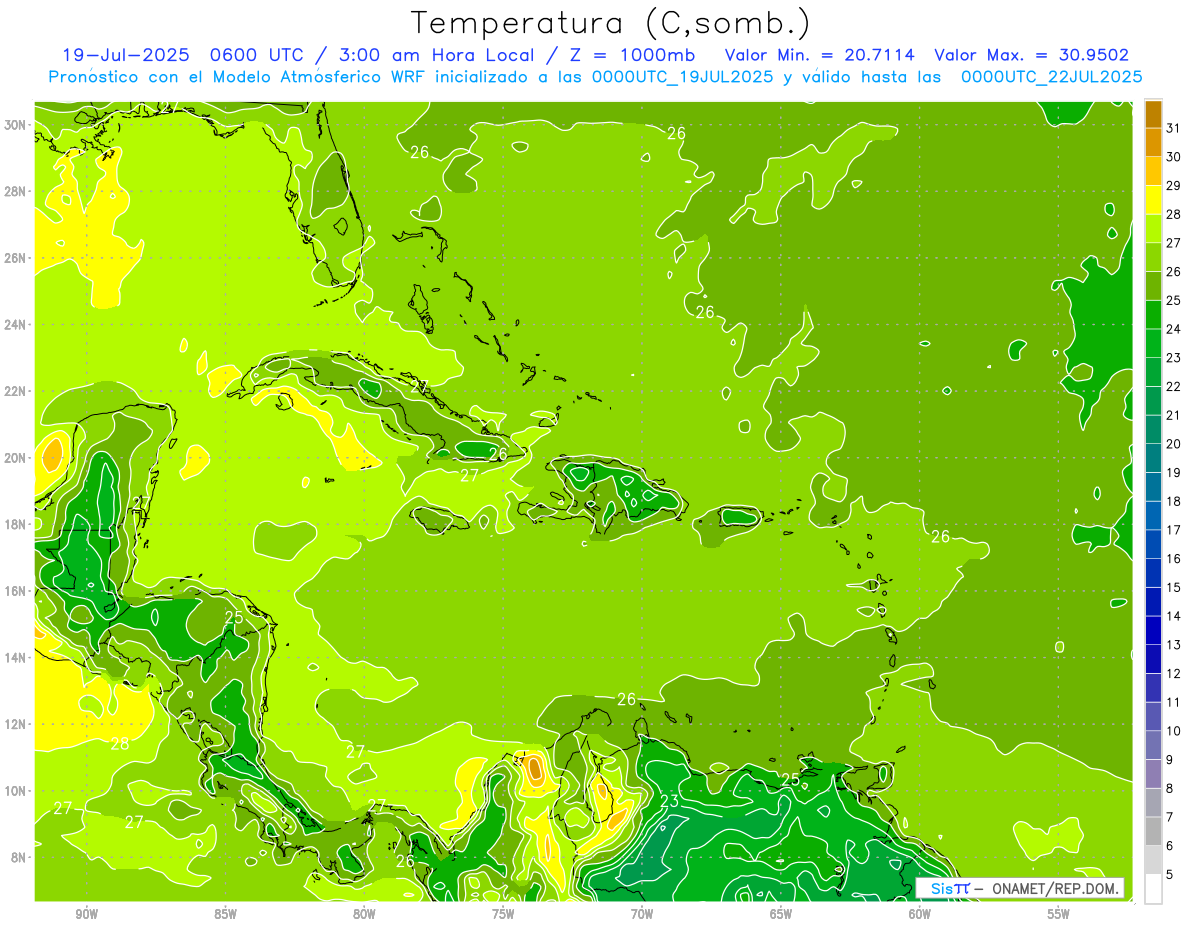The height and width of the screenshot is (927, 1200).
Task: Click the '24N' latitude axis label
Action: [16, 325]
